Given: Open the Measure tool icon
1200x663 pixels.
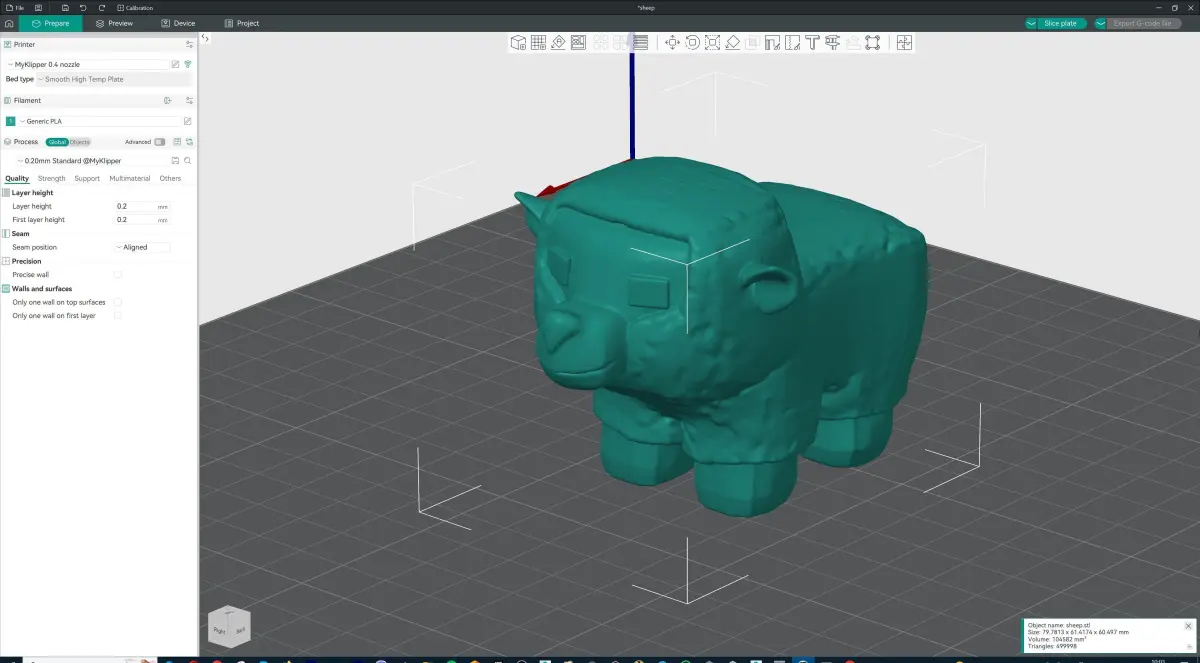Looking at the screenshot, I should pos(831,43).
